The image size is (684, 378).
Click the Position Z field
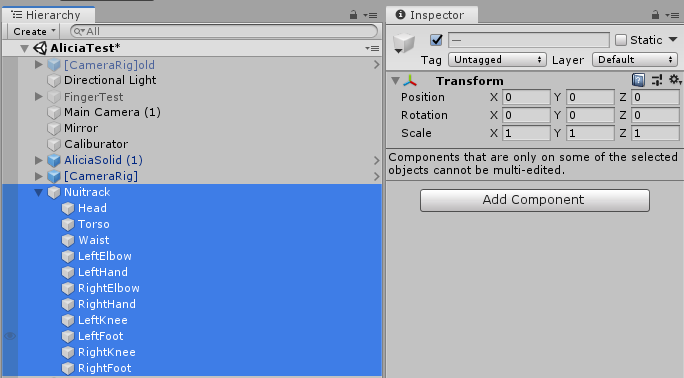[655, 97]
